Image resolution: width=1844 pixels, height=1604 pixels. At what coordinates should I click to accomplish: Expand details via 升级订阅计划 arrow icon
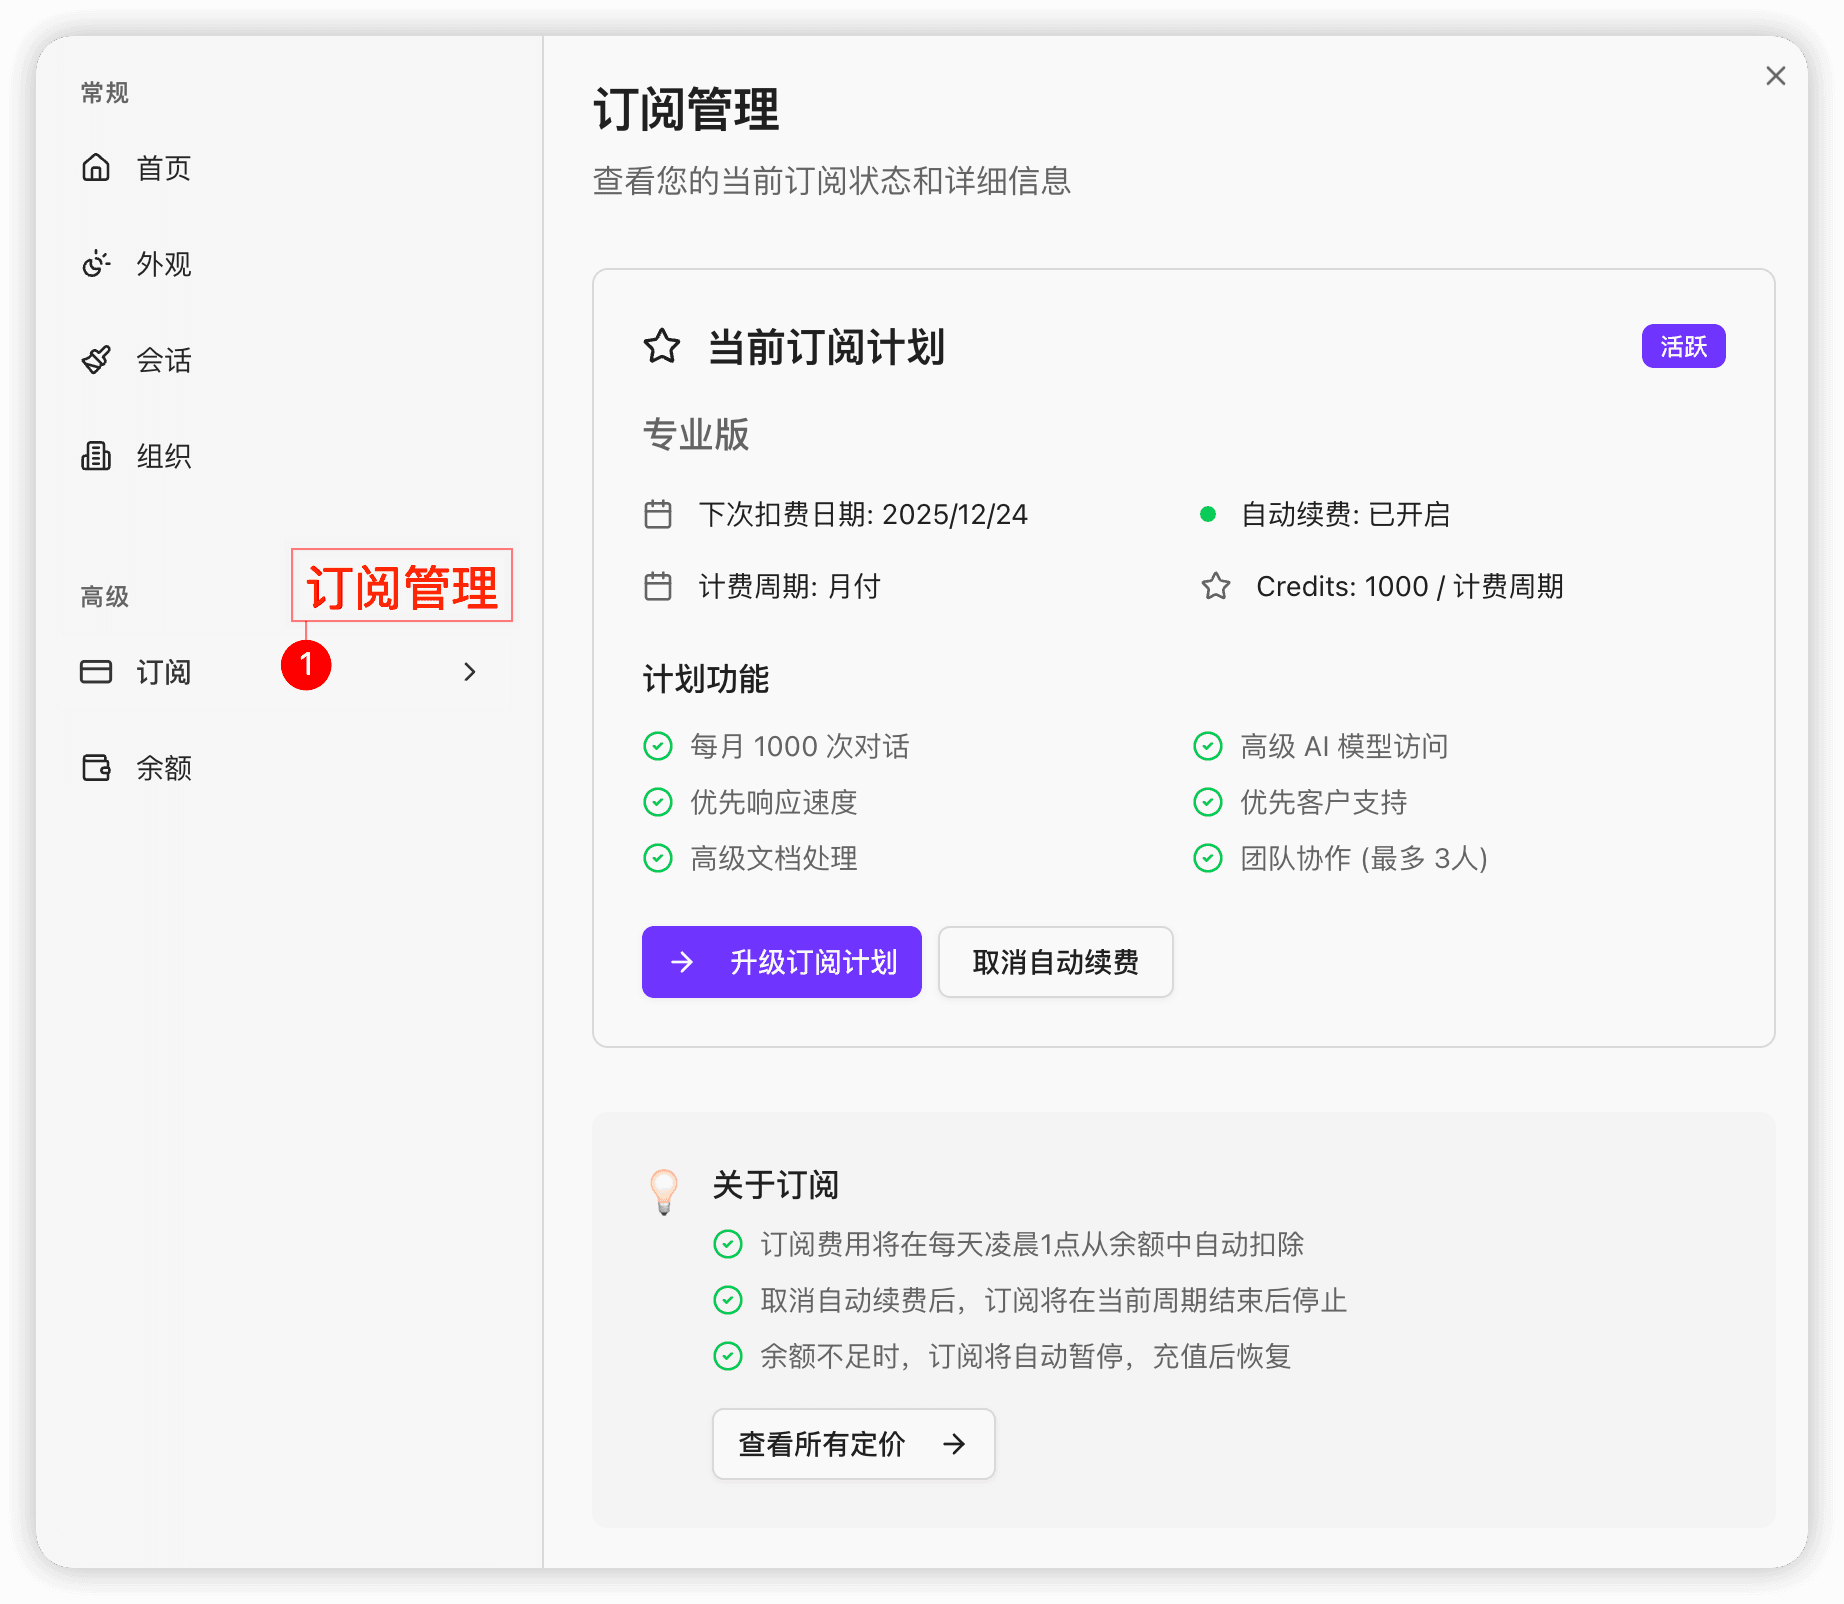pos(681,962)
